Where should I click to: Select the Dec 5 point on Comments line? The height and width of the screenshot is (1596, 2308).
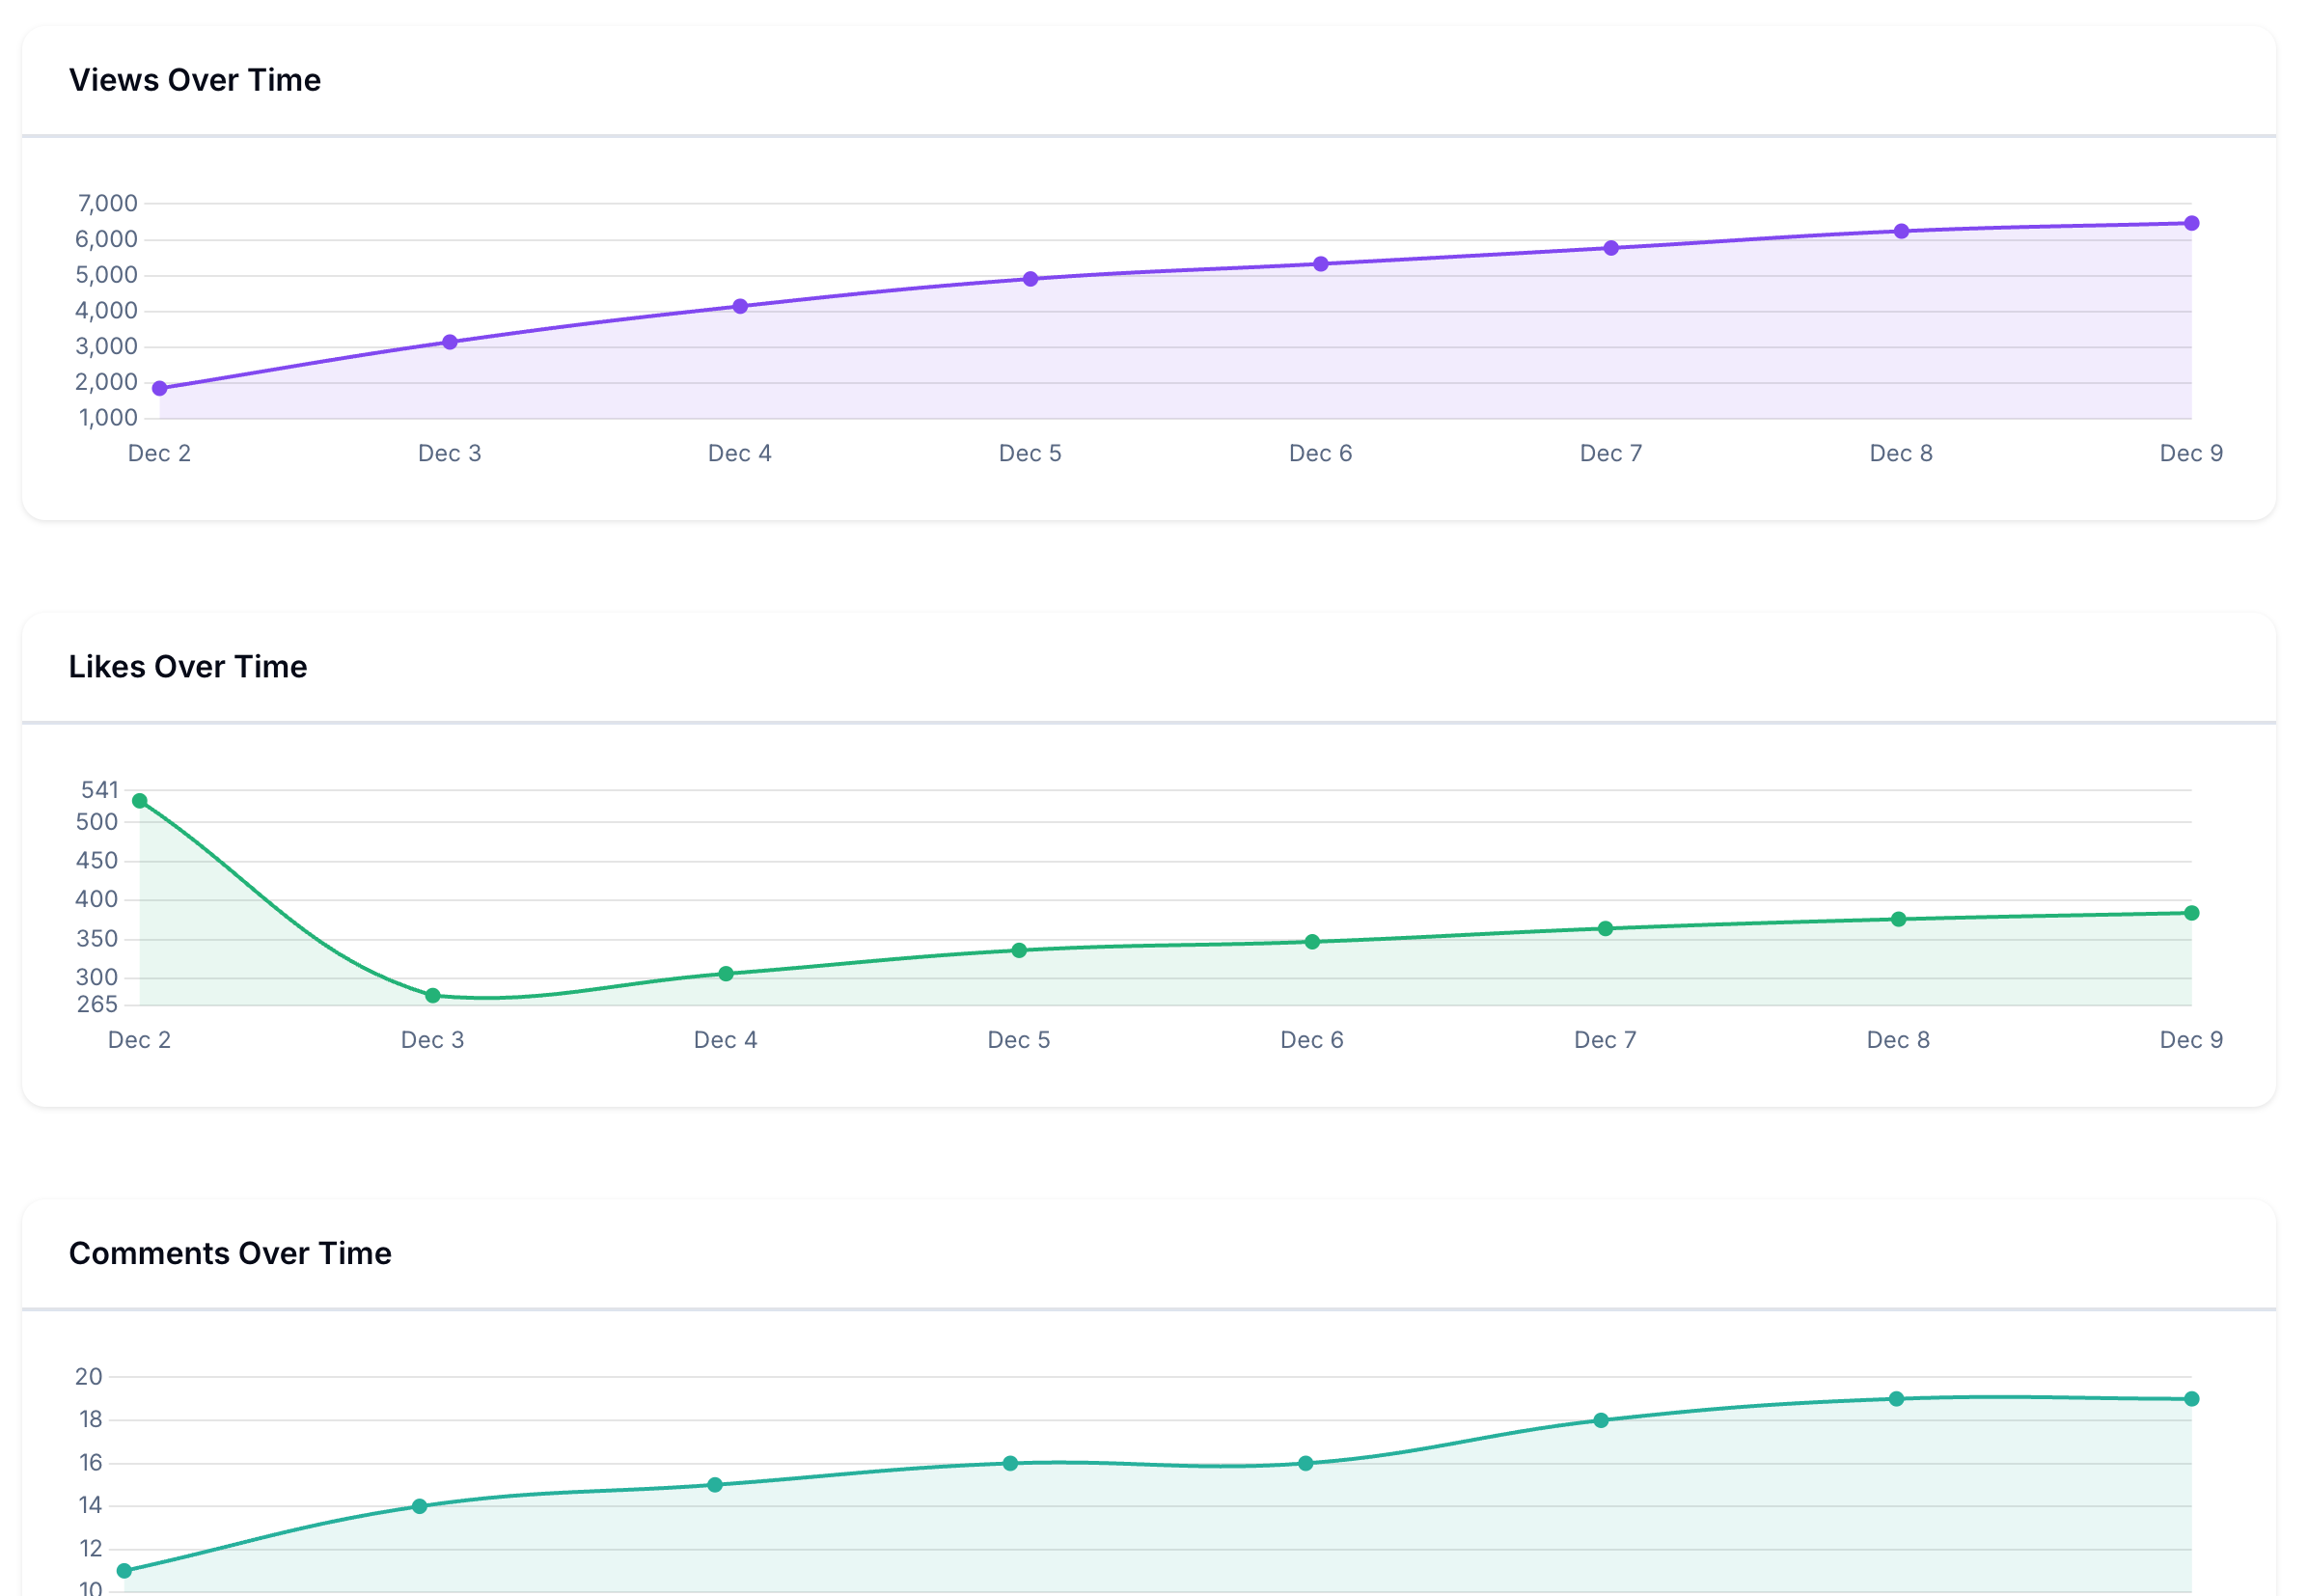point(1009,1462)
